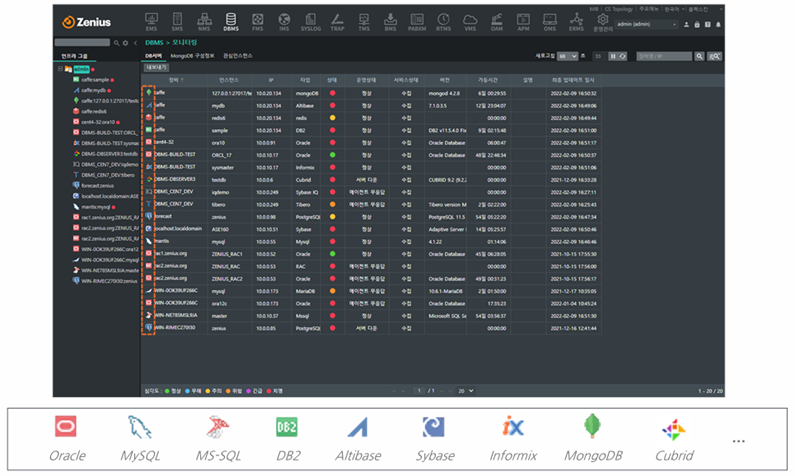
Task: Click the DBMS-DBSERVER3 table row name
Action: [x=175, y=179]
